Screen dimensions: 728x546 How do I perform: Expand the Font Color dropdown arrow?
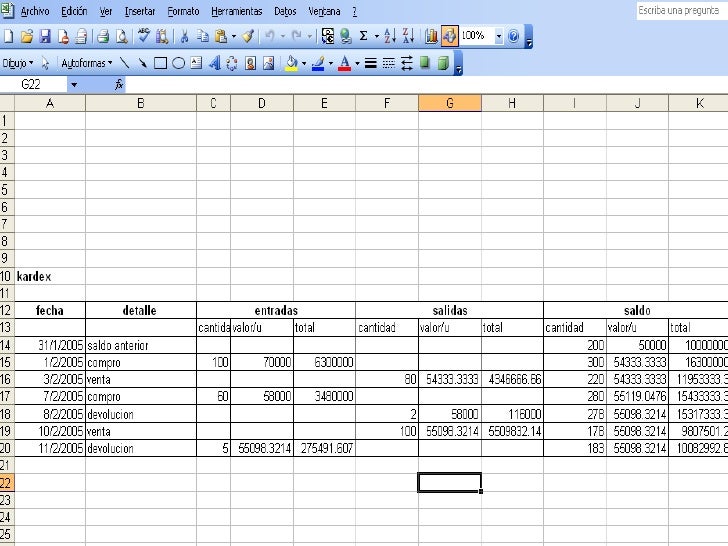pyautogui.click(x=358, y=63)
